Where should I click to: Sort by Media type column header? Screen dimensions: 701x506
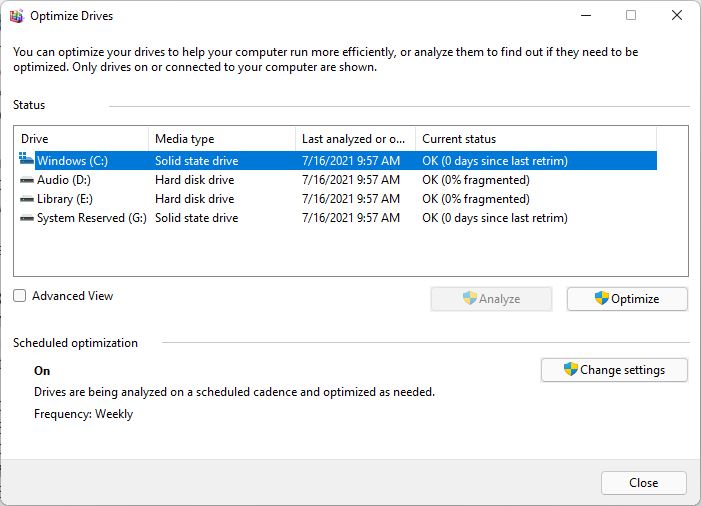point(220,139)
